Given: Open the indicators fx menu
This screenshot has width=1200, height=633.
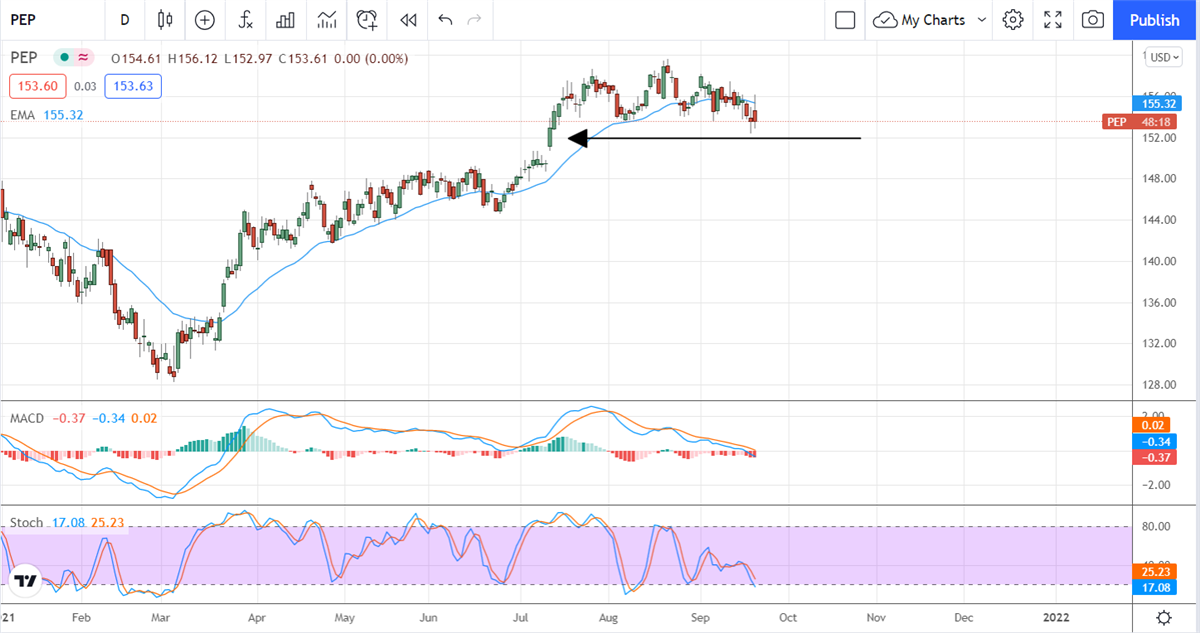Looking at the screenshot, I should pos(245,20).
